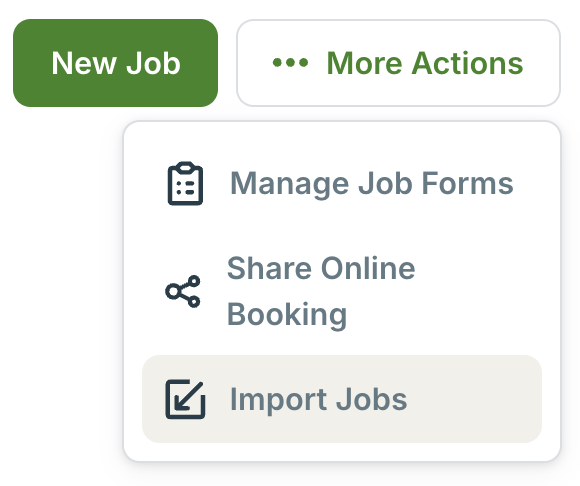The image size is (580, 486).
Task: Click the "Share Online" text line
Action: point(321,268)
